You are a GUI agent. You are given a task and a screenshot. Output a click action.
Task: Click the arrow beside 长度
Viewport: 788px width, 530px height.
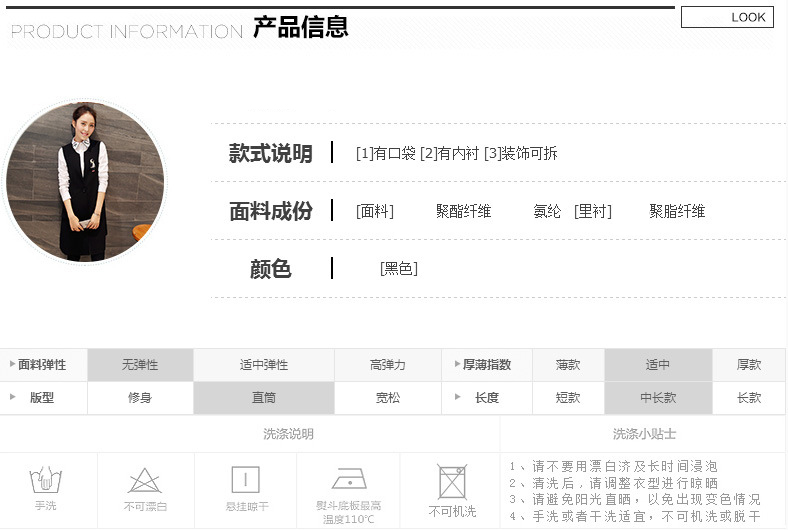457,397
